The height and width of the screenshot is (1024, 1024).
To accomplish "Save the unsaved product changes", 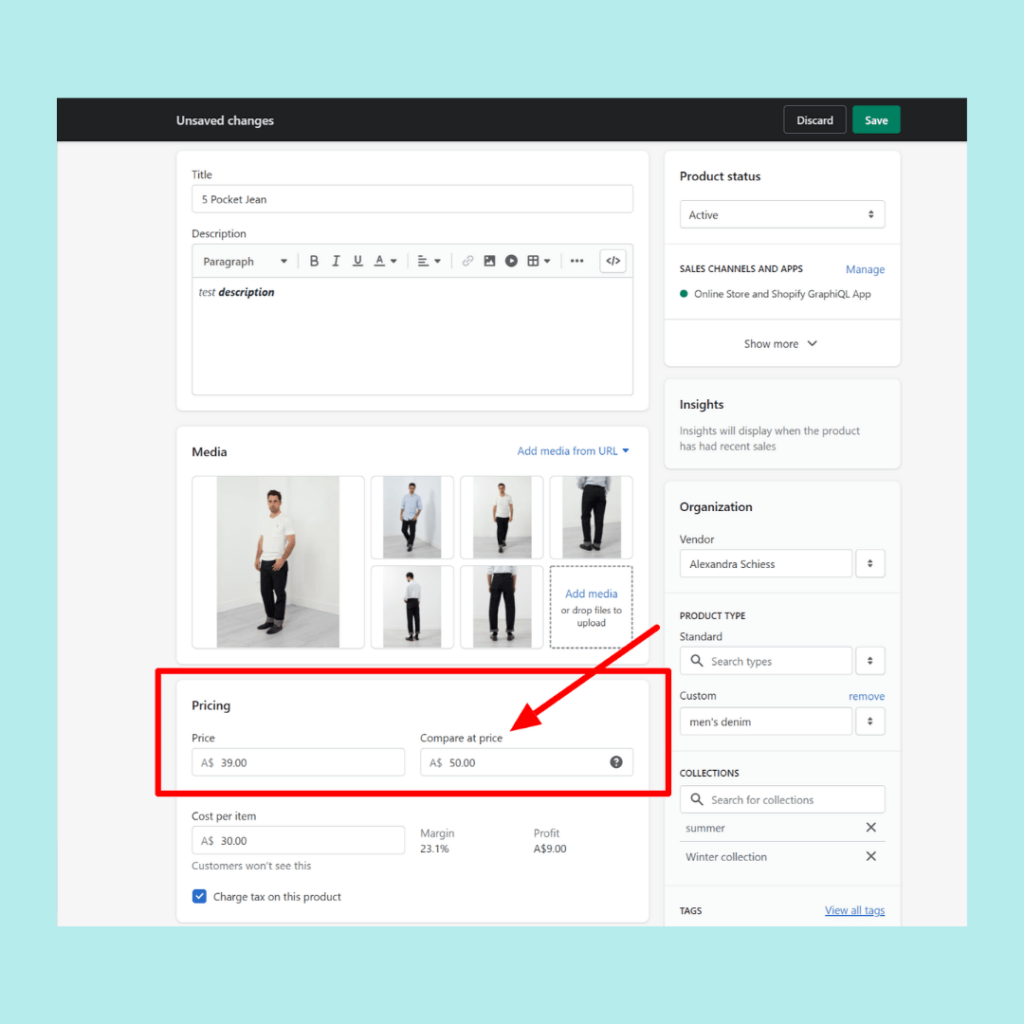I will [876, 119].
